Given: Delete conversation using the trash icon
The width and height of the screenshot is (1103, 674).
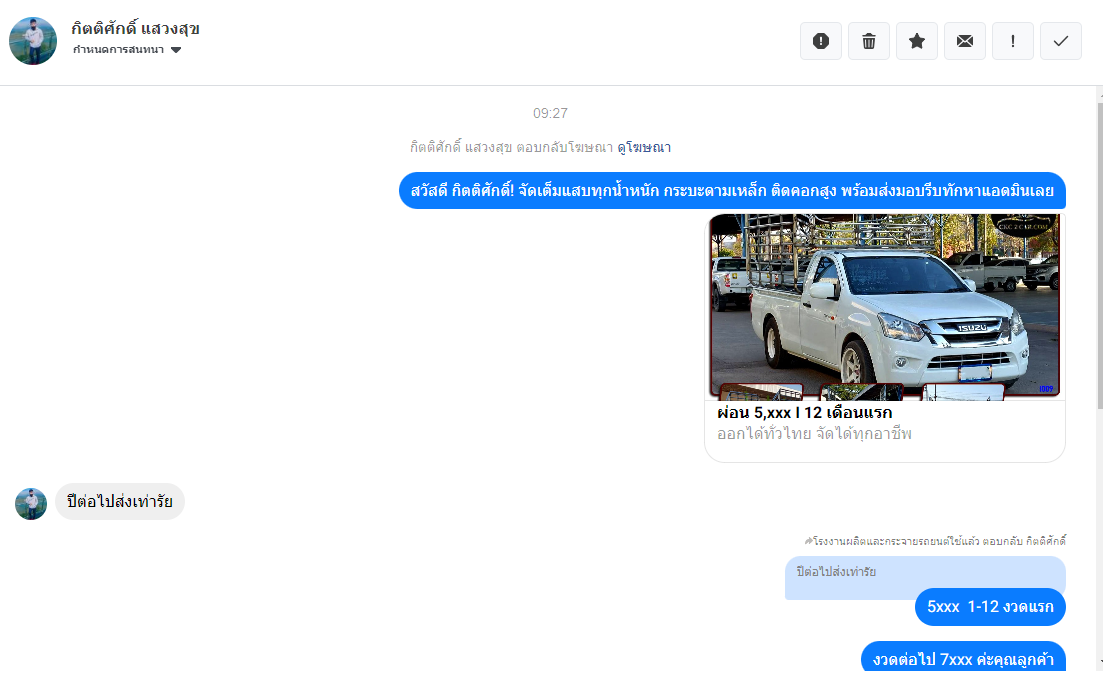Looking at the screenshot, I should pos(869,41).
